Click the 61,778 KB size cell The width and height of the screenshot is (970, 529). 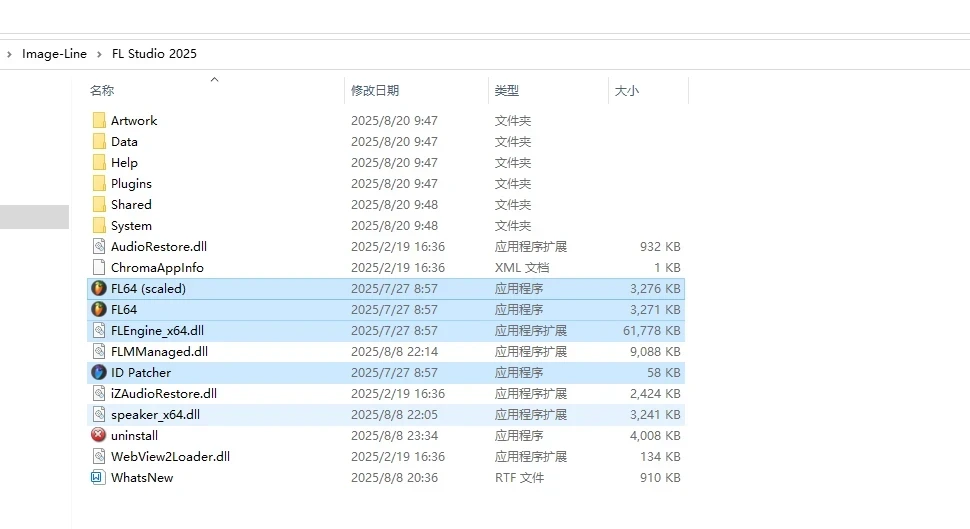(x=651, y=331)
